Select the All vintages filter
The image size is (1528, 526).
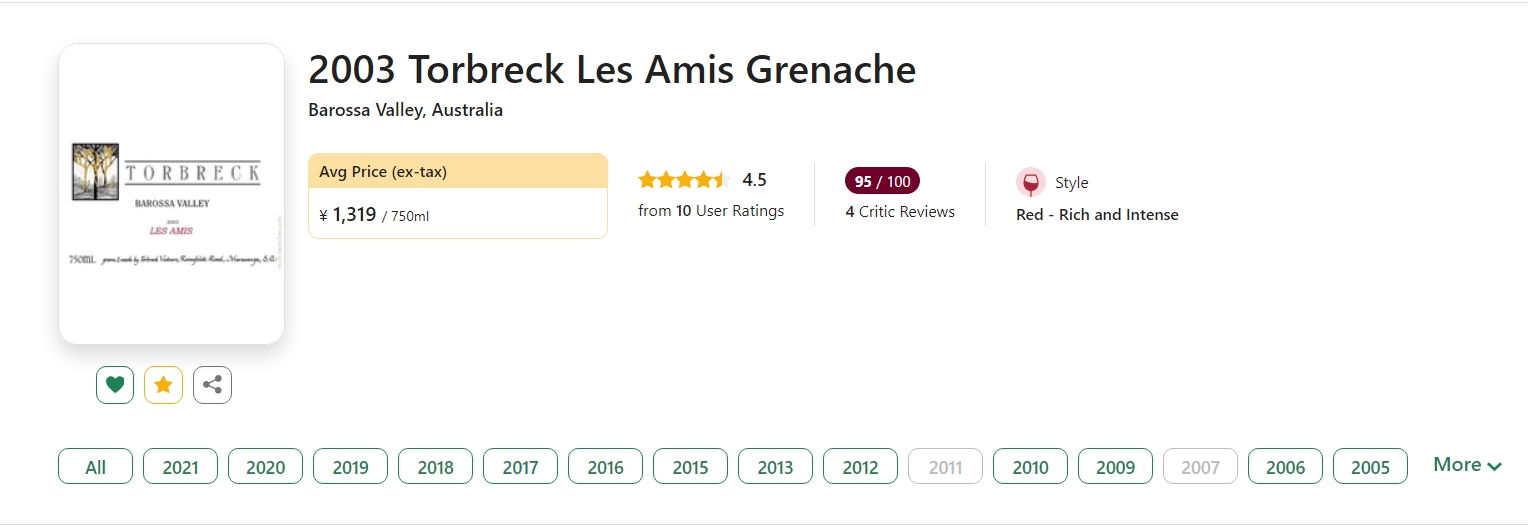click(96, 467)
